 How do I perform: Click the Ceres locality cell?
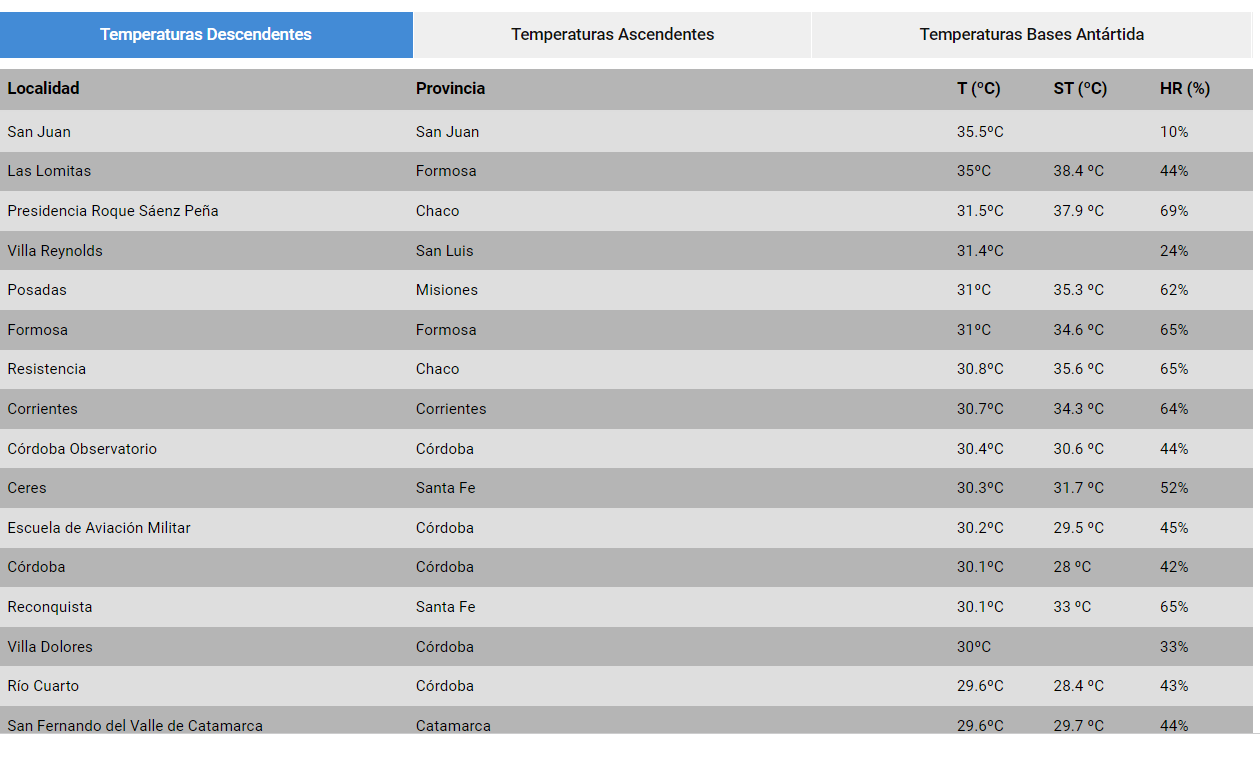click(27, 488)
